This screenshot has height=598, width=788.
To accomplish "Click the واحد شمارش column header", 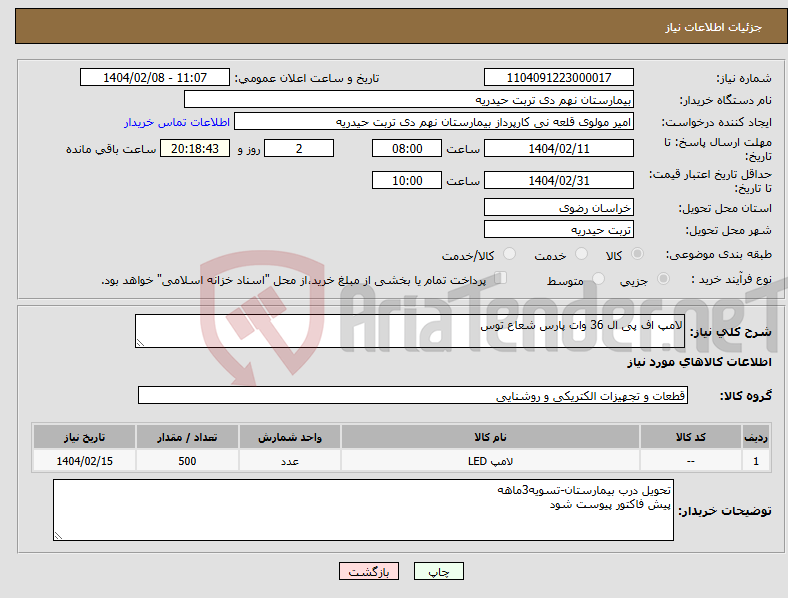I will (x=290, y=437).
